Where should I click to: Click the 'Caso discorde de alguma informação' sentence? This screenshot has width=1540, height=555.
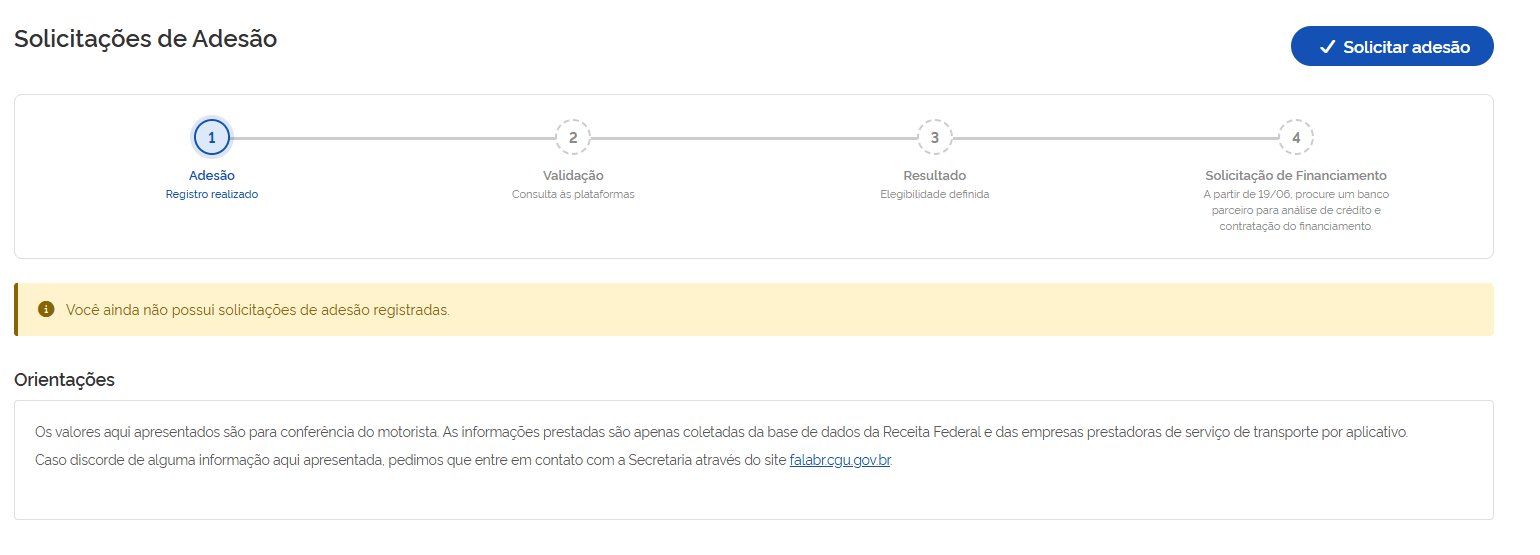pos(463,461)
